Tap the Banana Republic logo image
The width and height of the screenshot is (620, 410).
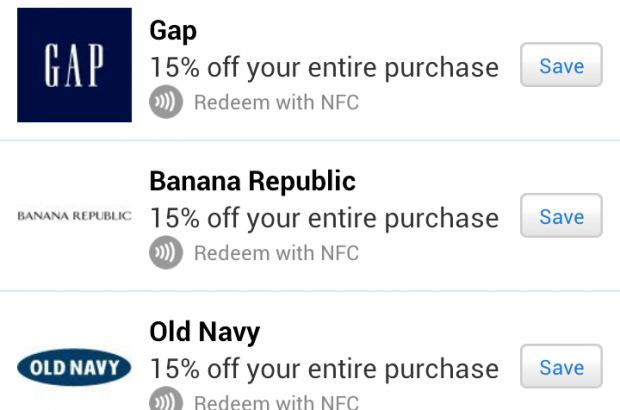tap(75, 216)
